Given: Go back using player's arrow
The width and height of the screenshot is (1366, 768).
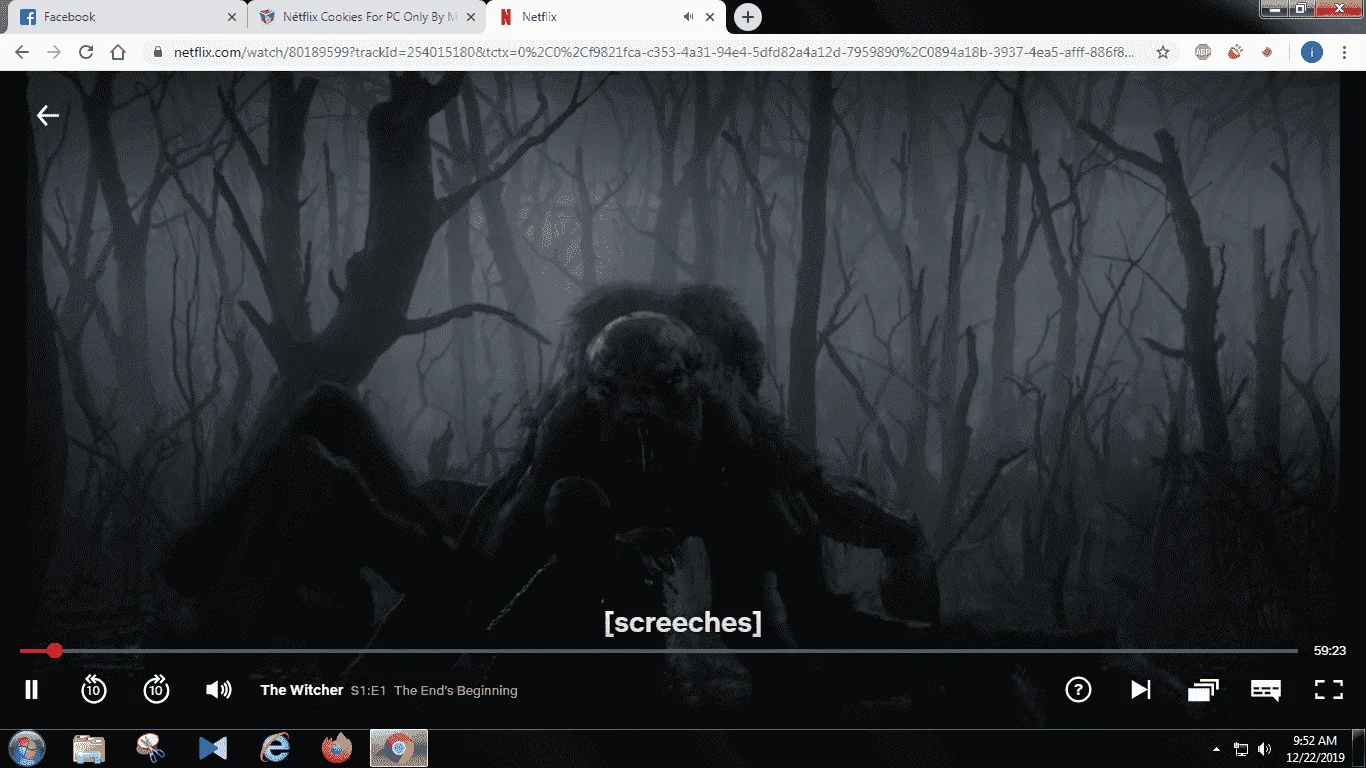Looking at the screenshot, I should tap(48, 116).
